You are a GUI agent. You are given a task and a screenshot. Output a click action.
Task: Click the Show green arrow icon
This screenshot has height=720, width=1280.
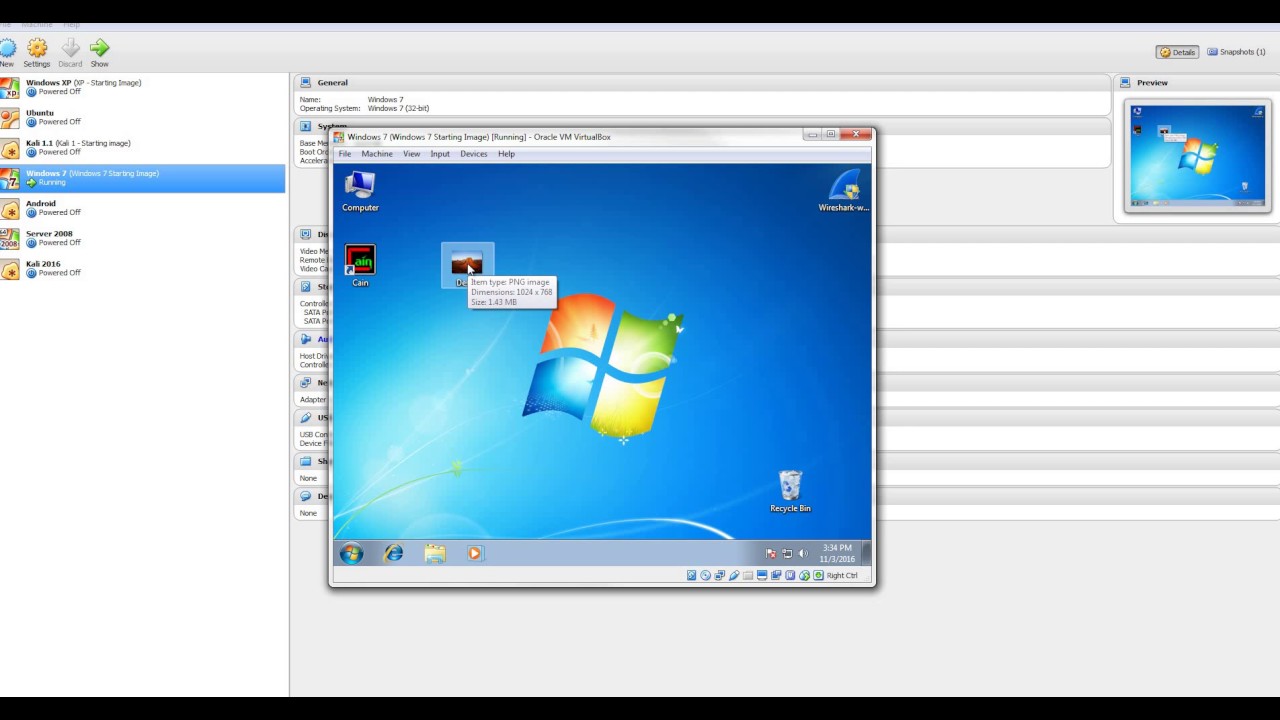(x=99, y=49)
